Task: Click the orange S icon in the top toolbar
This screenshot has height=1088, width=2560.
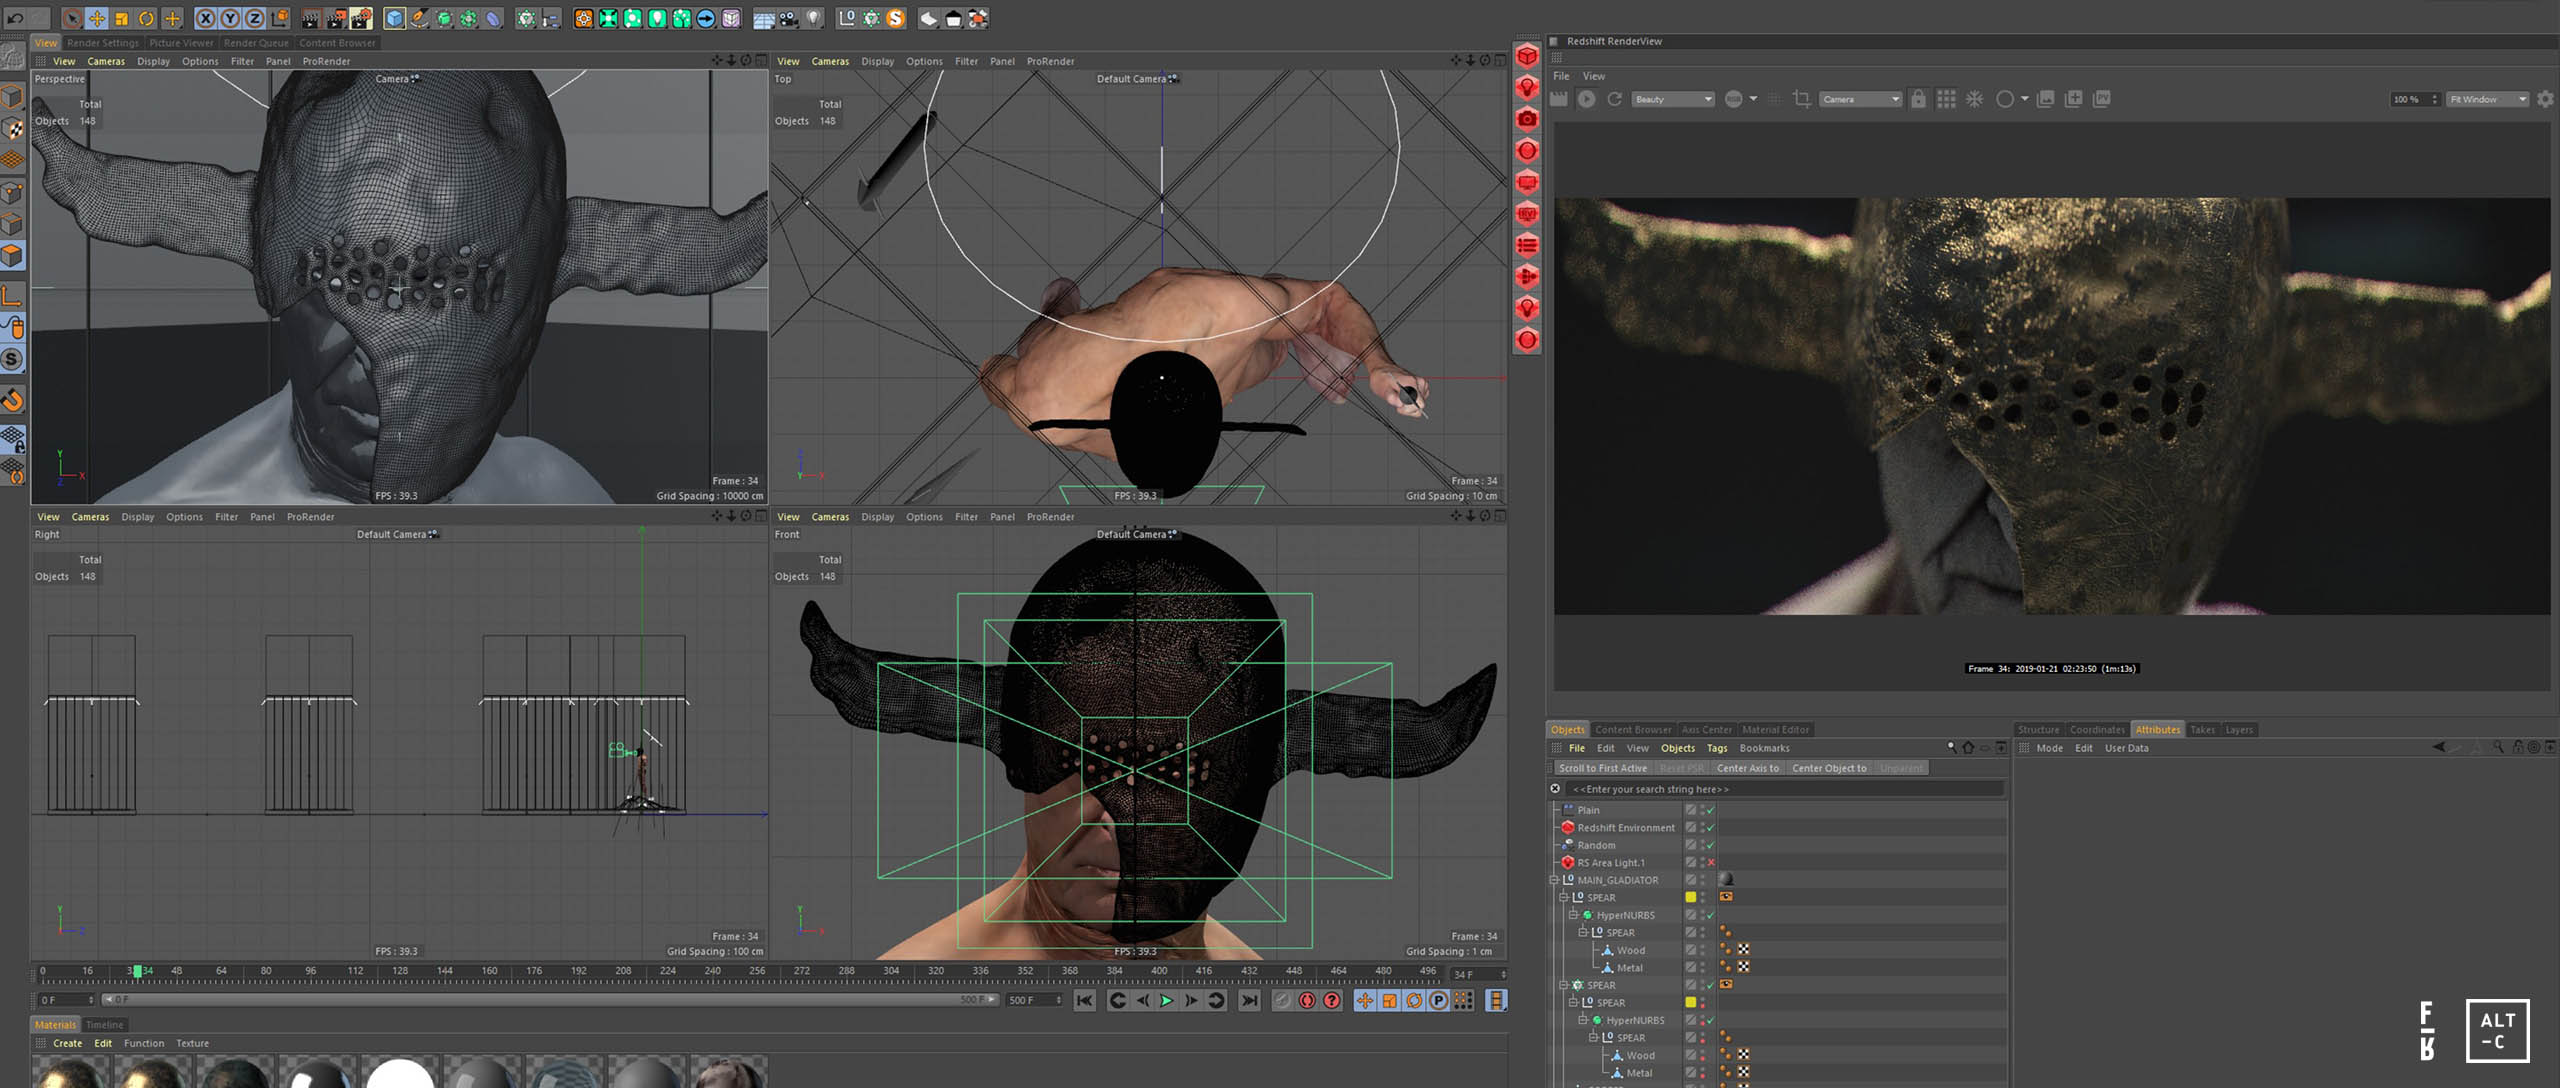Action: 896,18
